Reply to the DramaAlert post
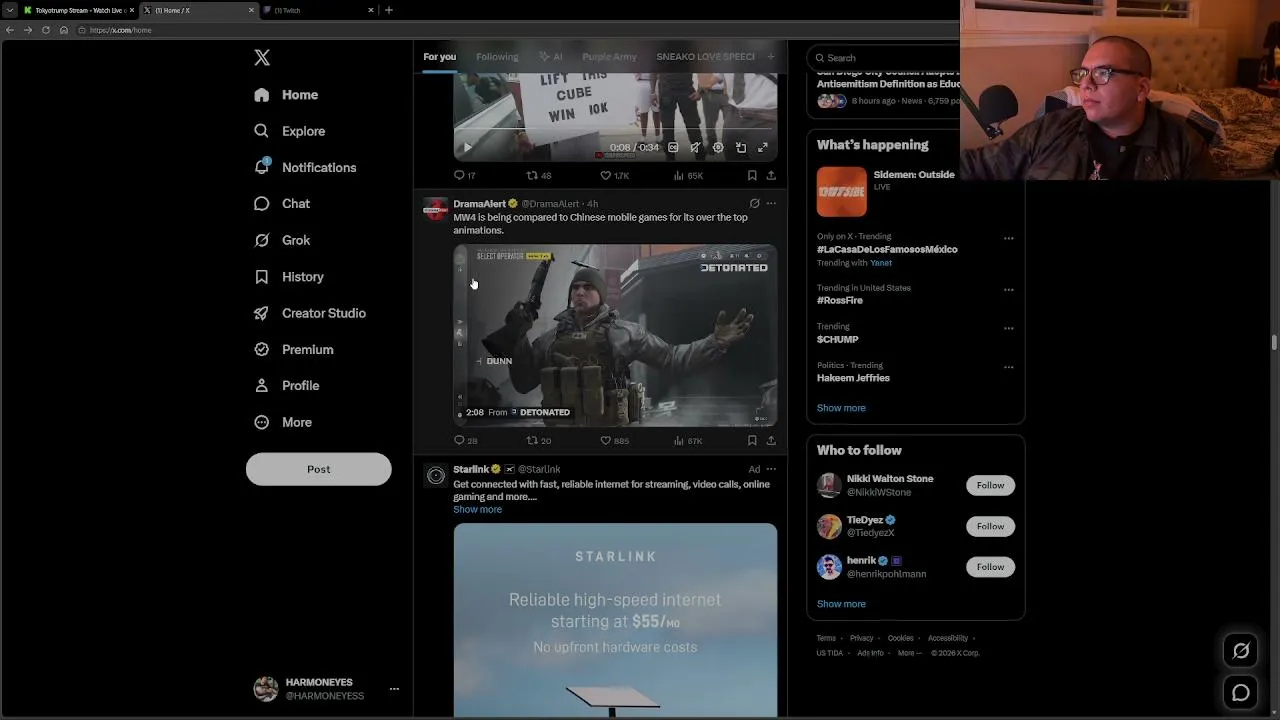Image resolution: width=1280 pixels, height=720 pixels. 466,440
